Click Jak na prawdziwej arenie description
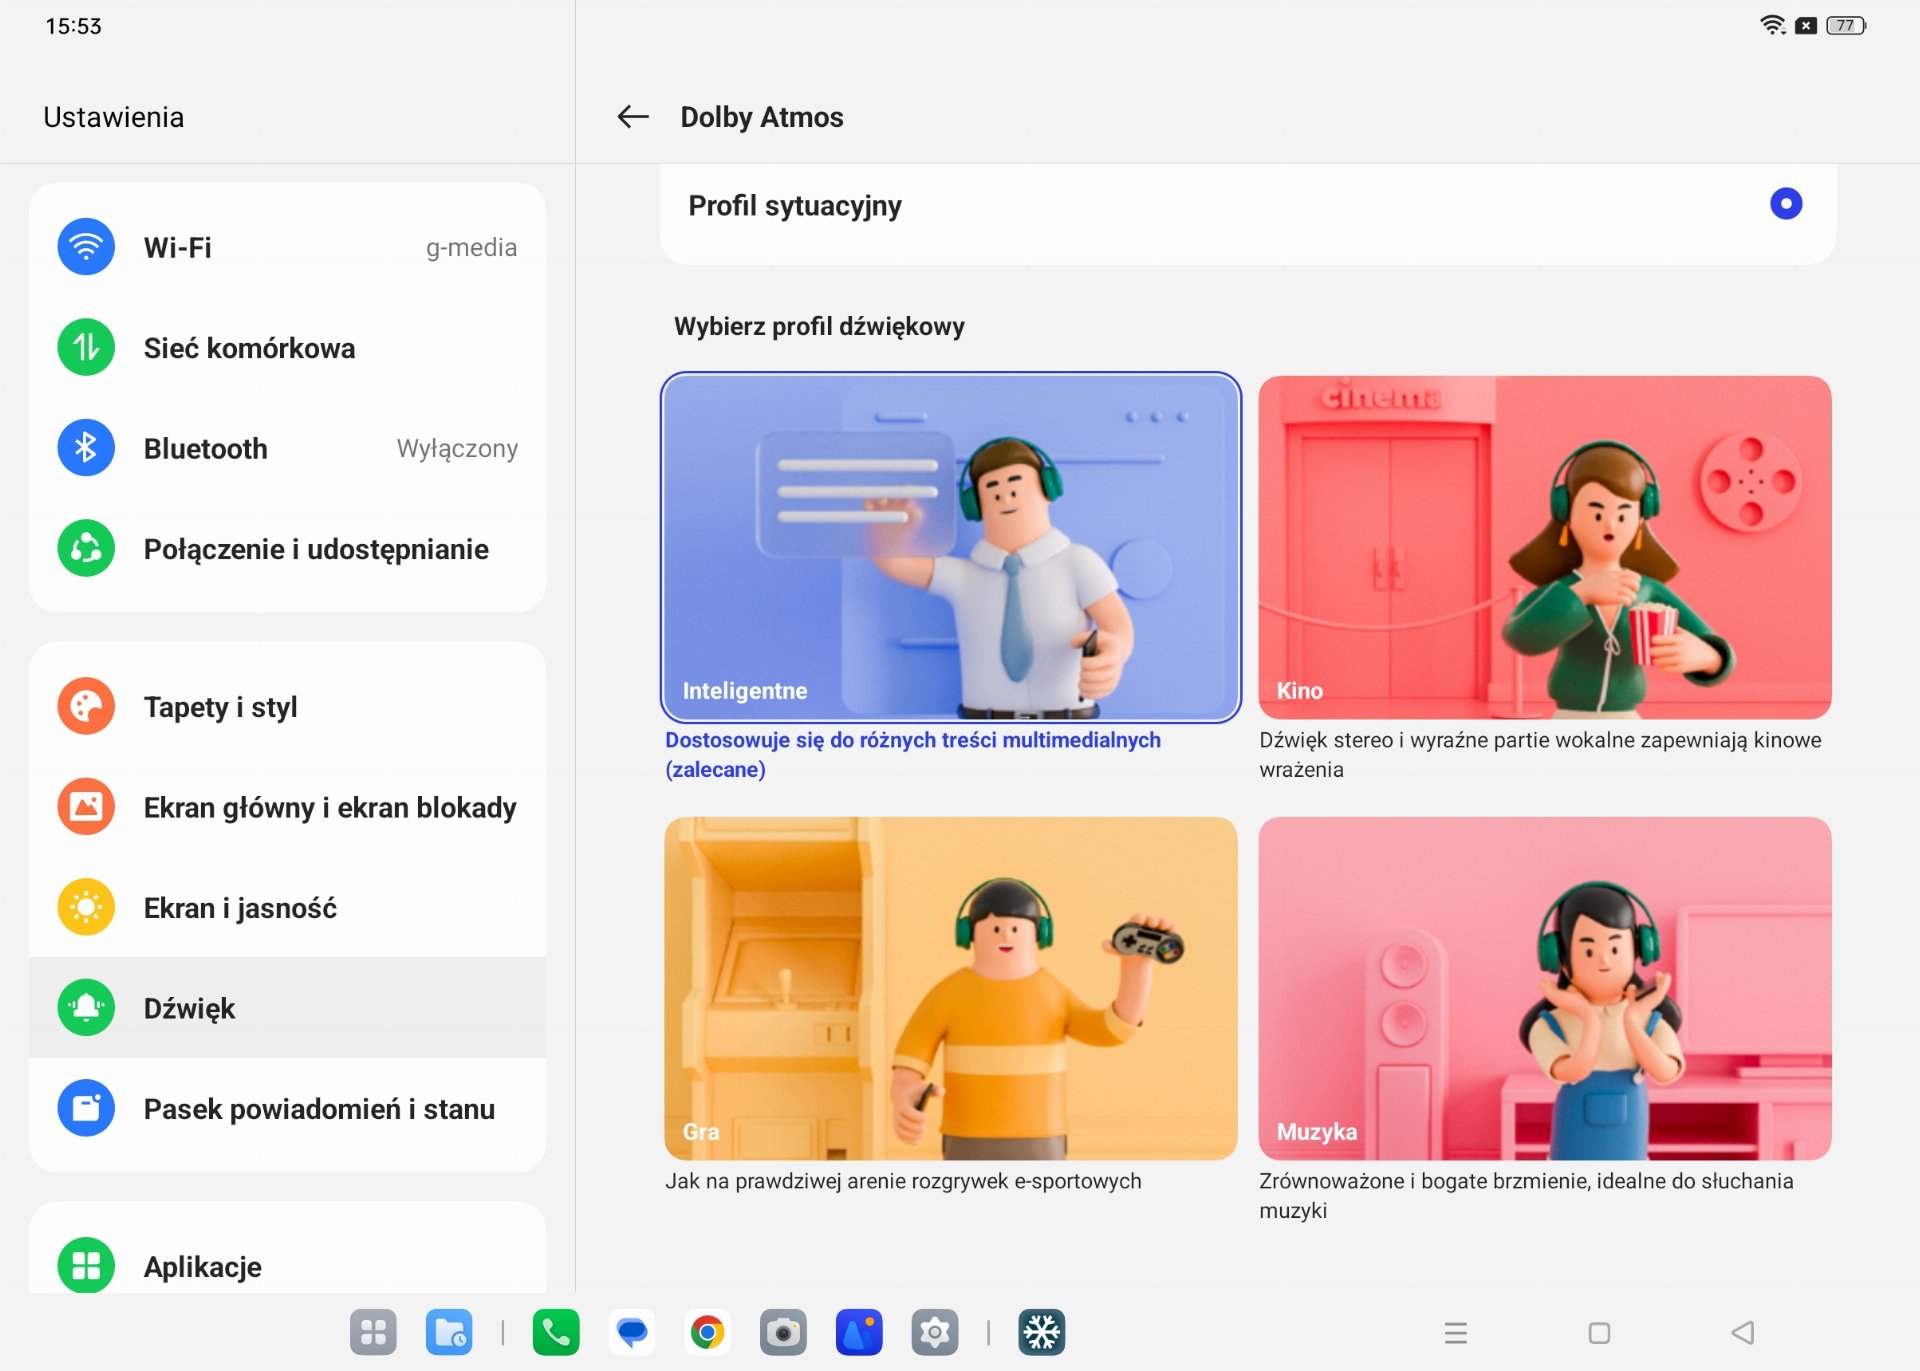1920x1371 pixels. click(903, 1181)
